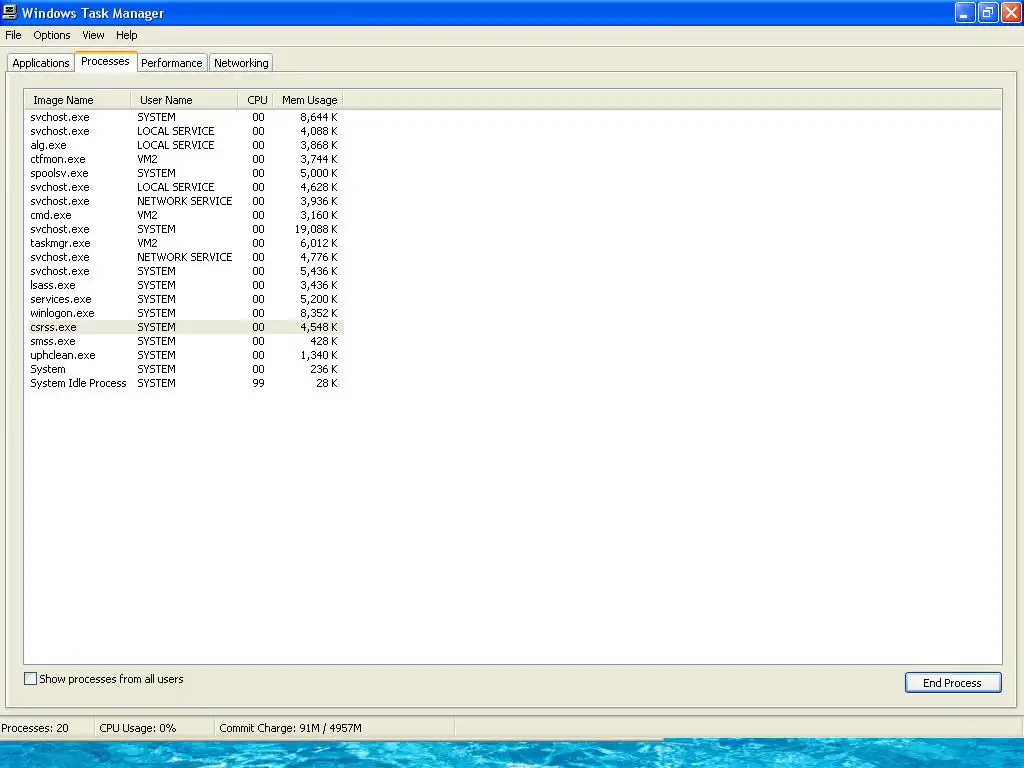Viewport: 1024px width, 768px height.
Task: Select the csrss.exe process
Action: click(184, 327)
